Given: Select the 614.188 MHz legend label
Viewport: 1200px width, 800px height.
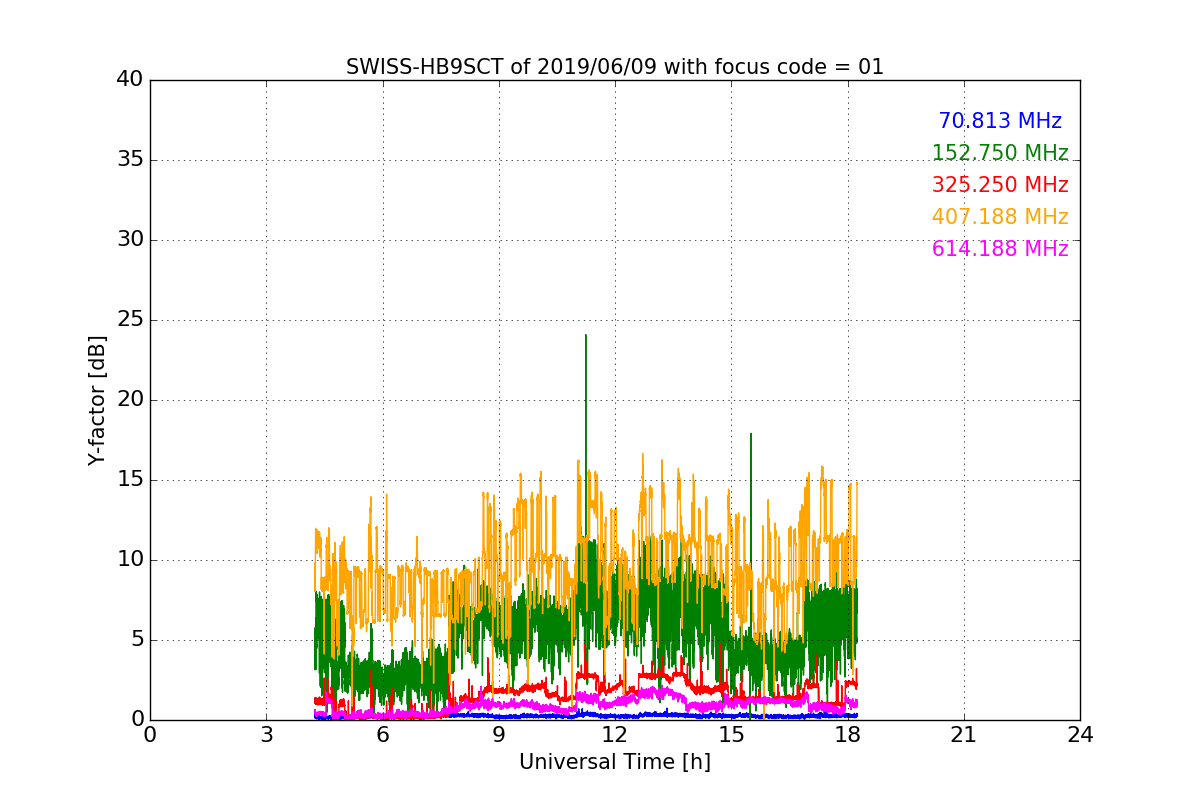Looking at the screenshot, I should coord(1000,249).
